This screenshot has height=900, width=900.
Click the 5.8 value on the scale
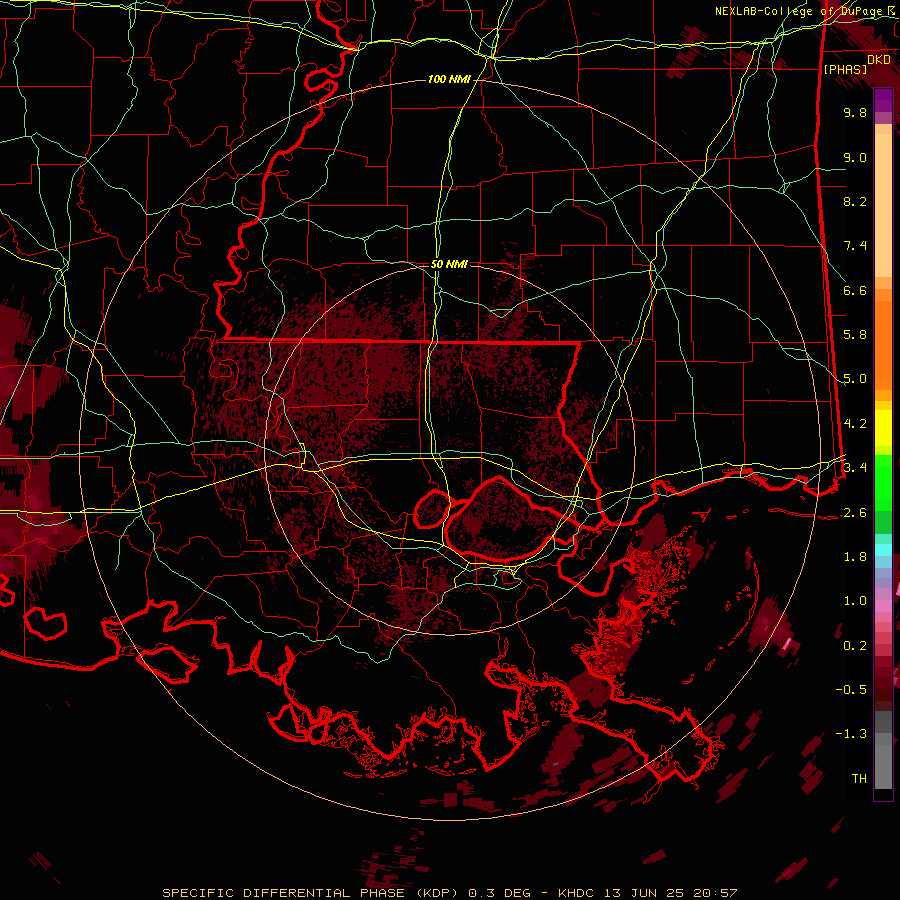point(855,335)
